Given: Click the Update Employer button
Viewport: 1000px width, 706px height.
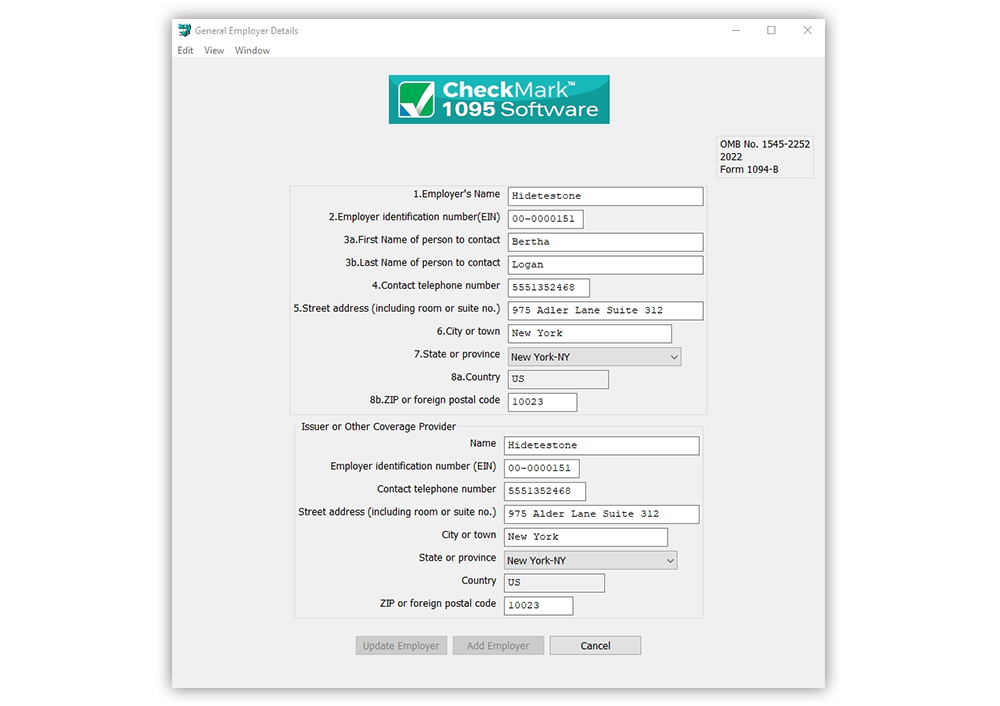Looking at the screenshot, I should pyautogui.click(x=401, y=645).
